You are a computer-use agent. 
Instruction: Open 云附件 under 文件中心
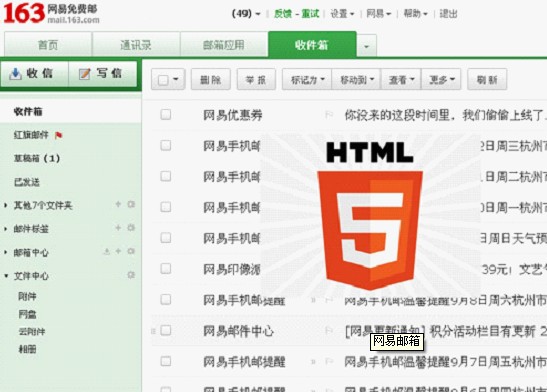pos(32,331)
